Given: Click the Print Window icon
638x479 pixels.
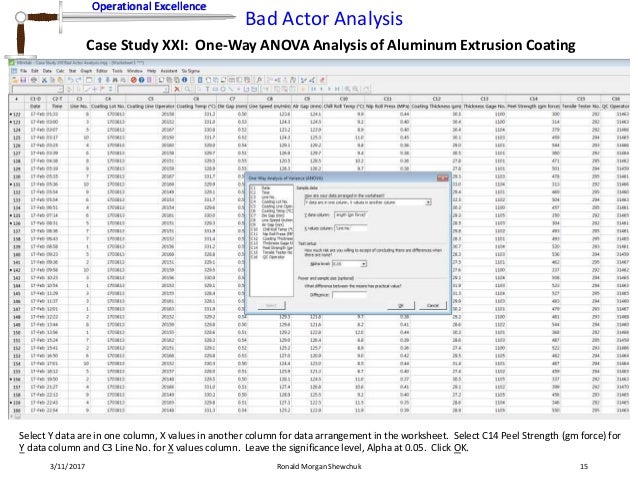Looking at the screenshot, I should click(34, 80).
